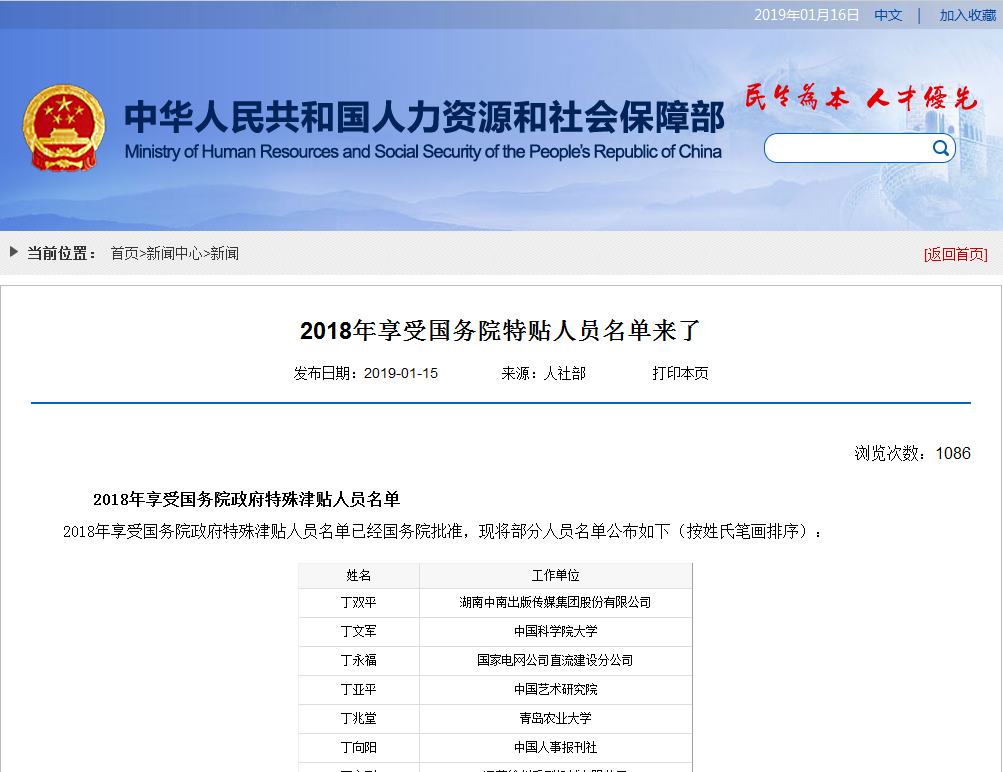Click the national emblem logo

coord(62,128)
